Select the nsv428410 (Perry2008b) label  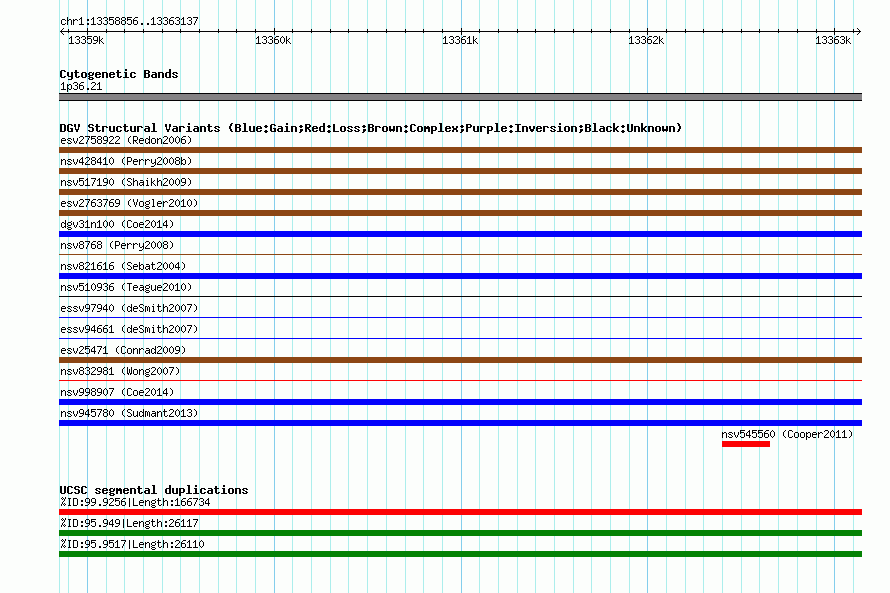click(x=126, y=161)
